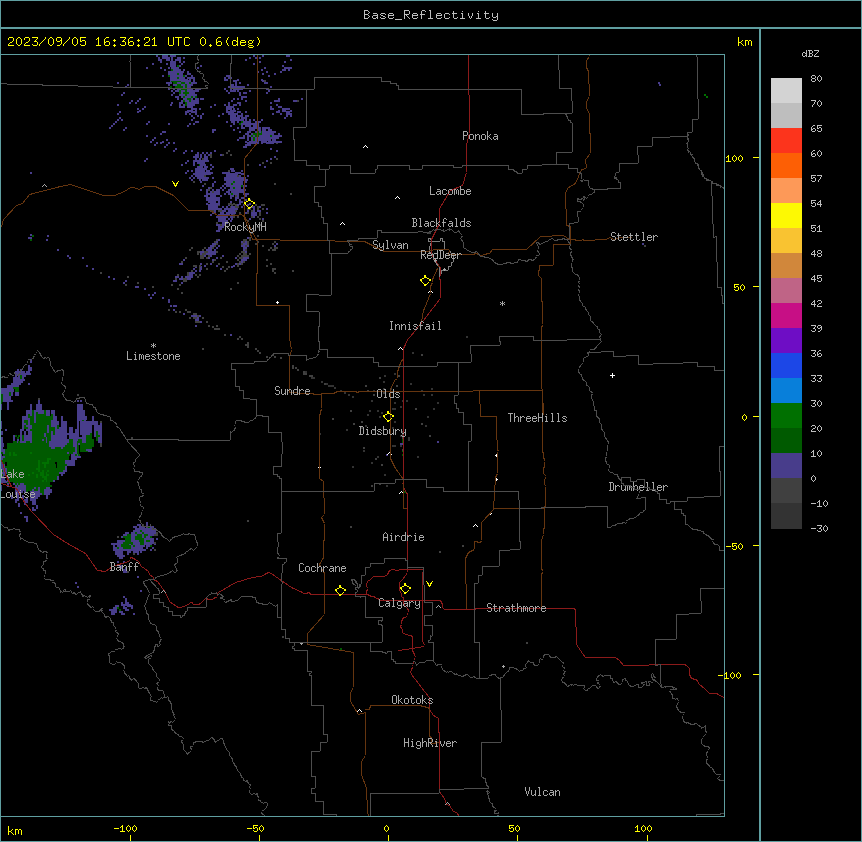The width and height of the screenshot is (862, 842).
Task: Select the yellow station marker south of RedDeer
Action: point(426,281)
